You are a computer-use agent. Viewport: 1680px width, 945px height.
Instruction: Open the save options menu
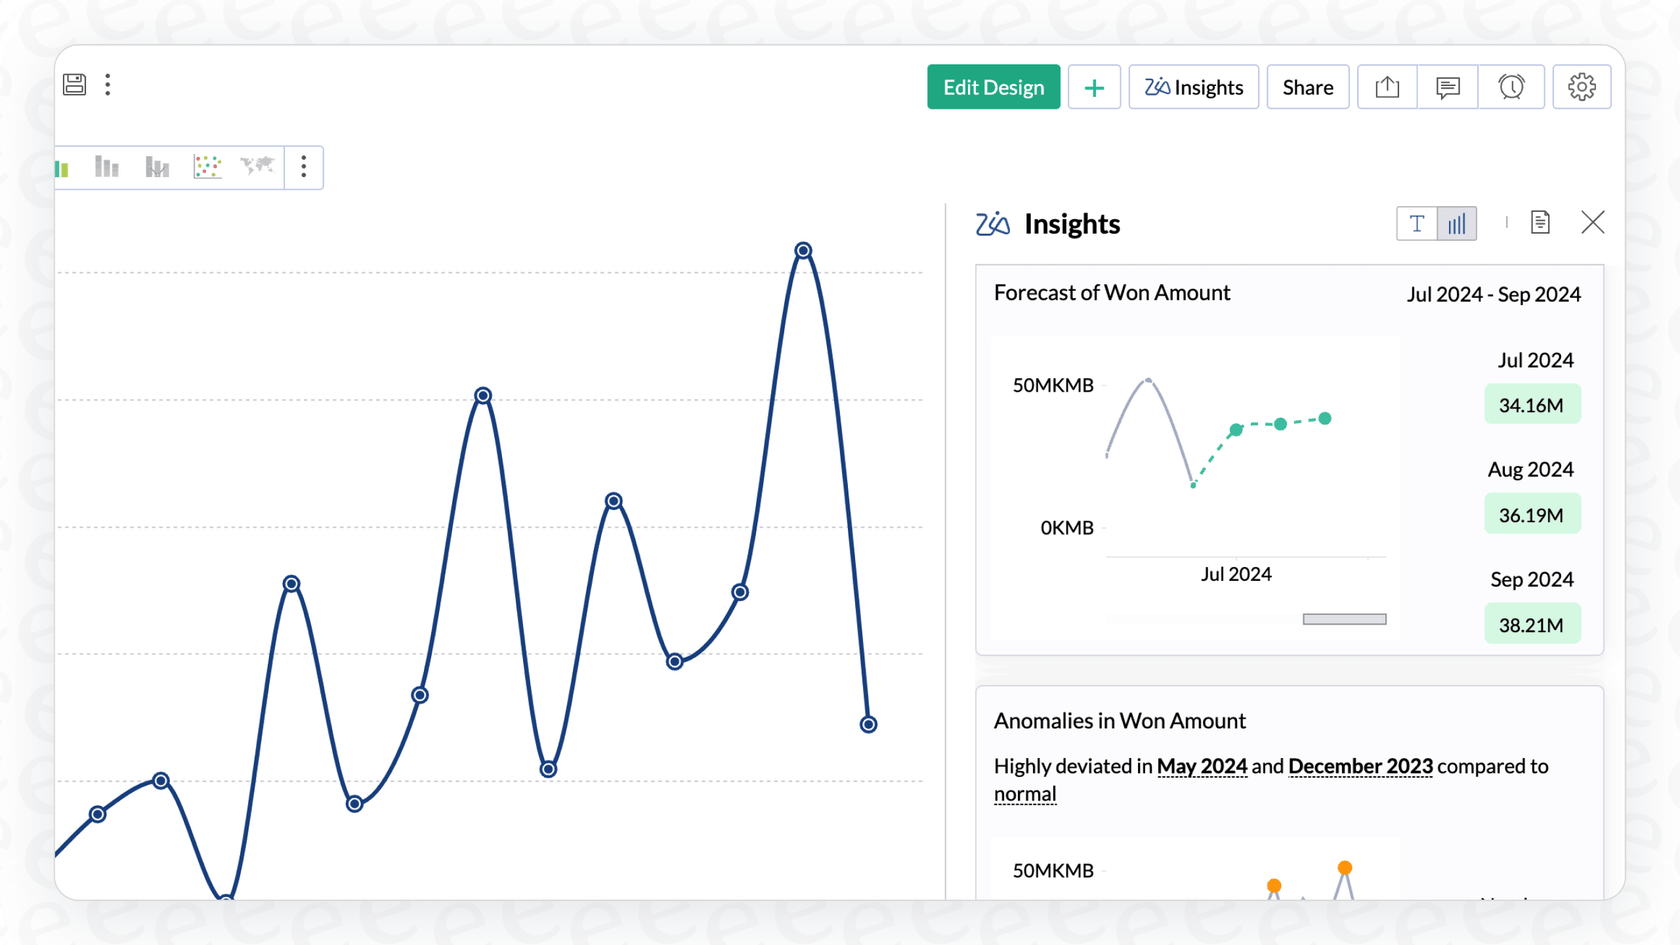[107, 84]
